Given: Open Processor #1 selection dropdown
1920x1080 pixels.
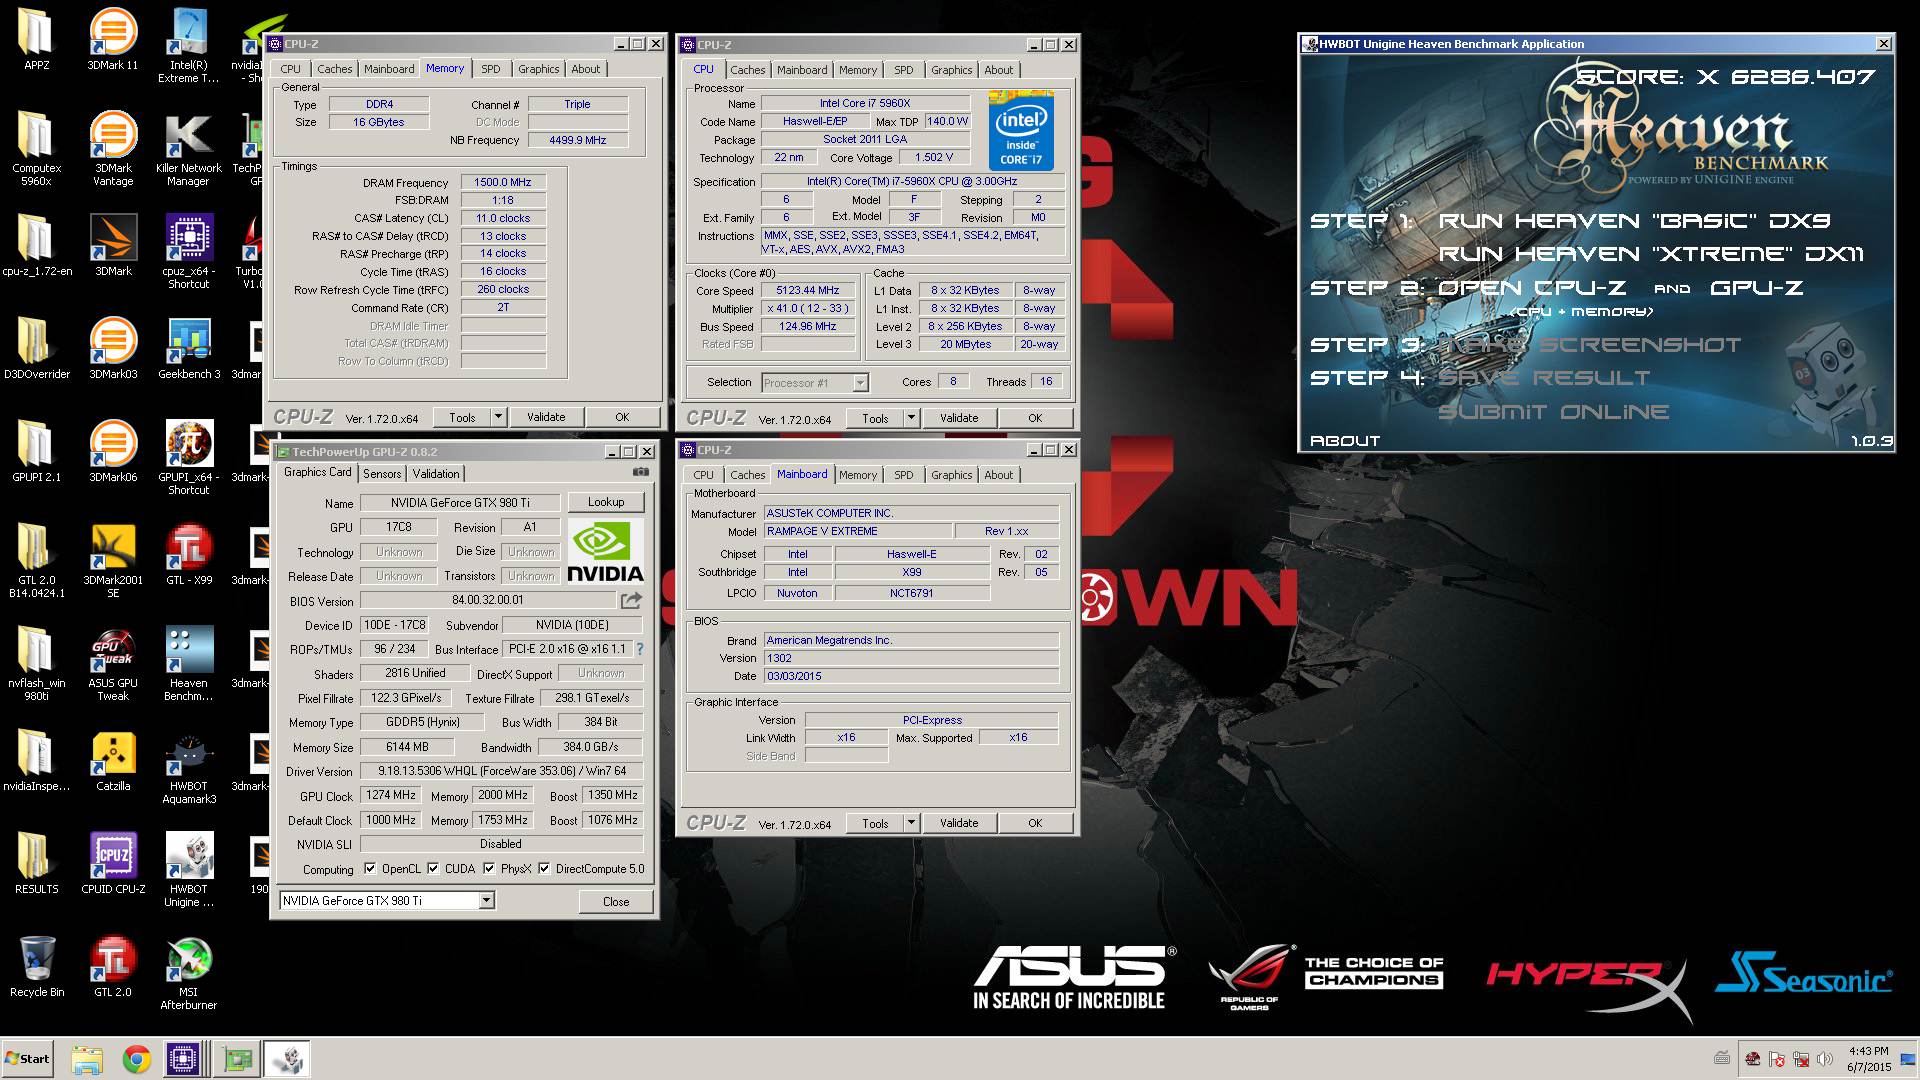Looking at the screenshot, I should coord(860,383).
